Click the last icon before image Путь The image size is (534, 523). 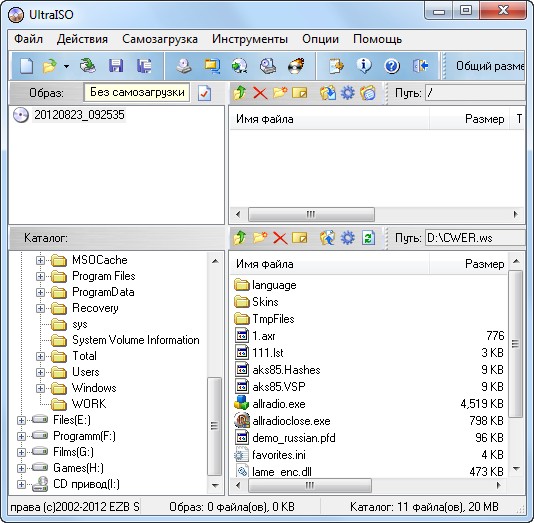pyautogui.click(x=368, y=93)
